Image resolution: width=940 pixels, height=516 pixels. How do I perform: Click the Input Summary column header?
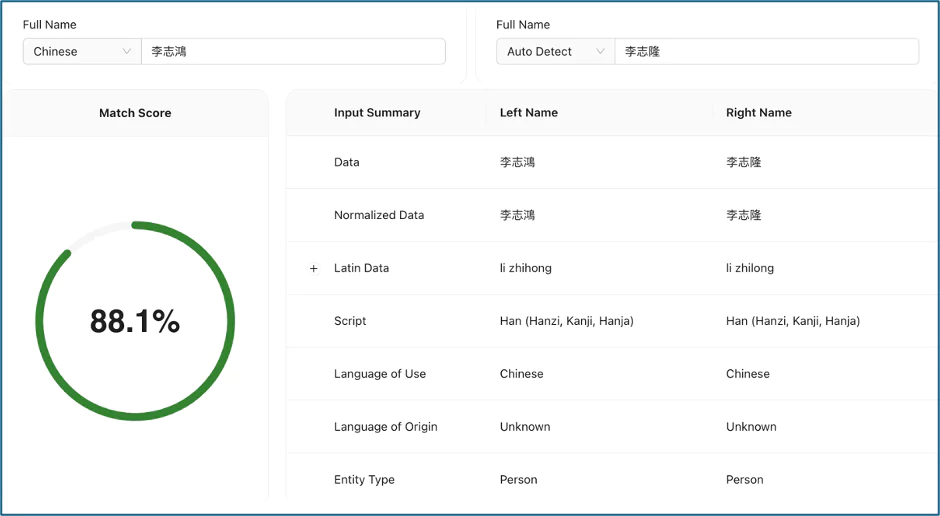point(377,113)
